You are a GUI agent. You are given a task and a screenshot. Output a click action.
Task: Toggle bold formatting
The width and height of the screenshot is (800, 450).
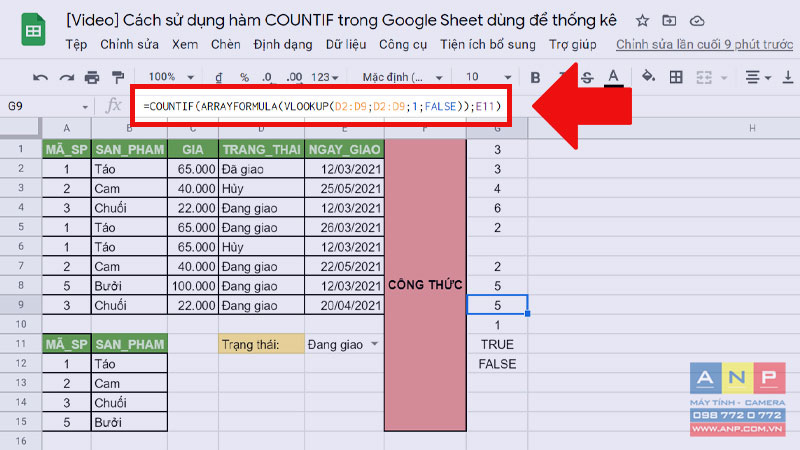coord(535,78)
